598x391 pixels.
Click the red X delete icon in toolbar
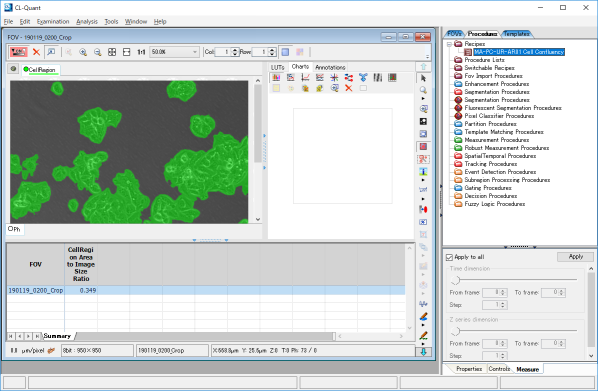[36, 52]
